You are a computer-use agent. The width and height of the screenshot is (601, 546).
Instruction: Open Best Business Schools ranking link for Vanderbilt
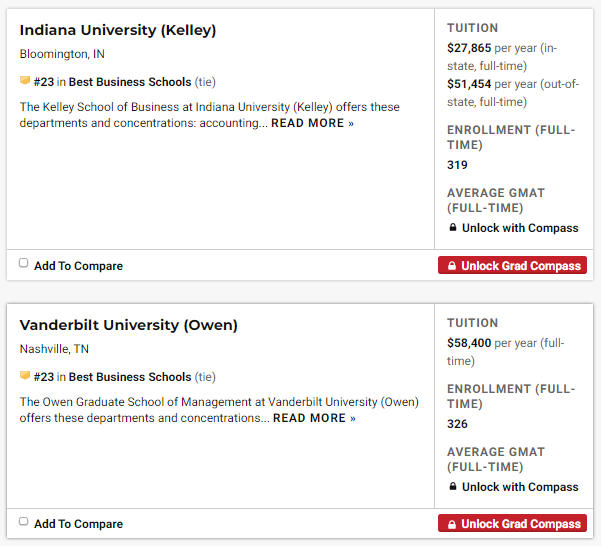pyautogui.click(x=130, y=377)
